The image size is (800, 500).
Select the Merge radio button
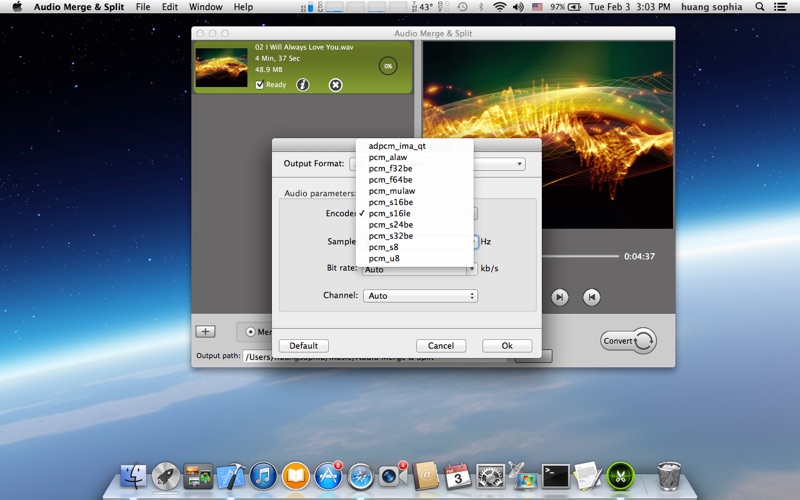(x=250, y=332)
